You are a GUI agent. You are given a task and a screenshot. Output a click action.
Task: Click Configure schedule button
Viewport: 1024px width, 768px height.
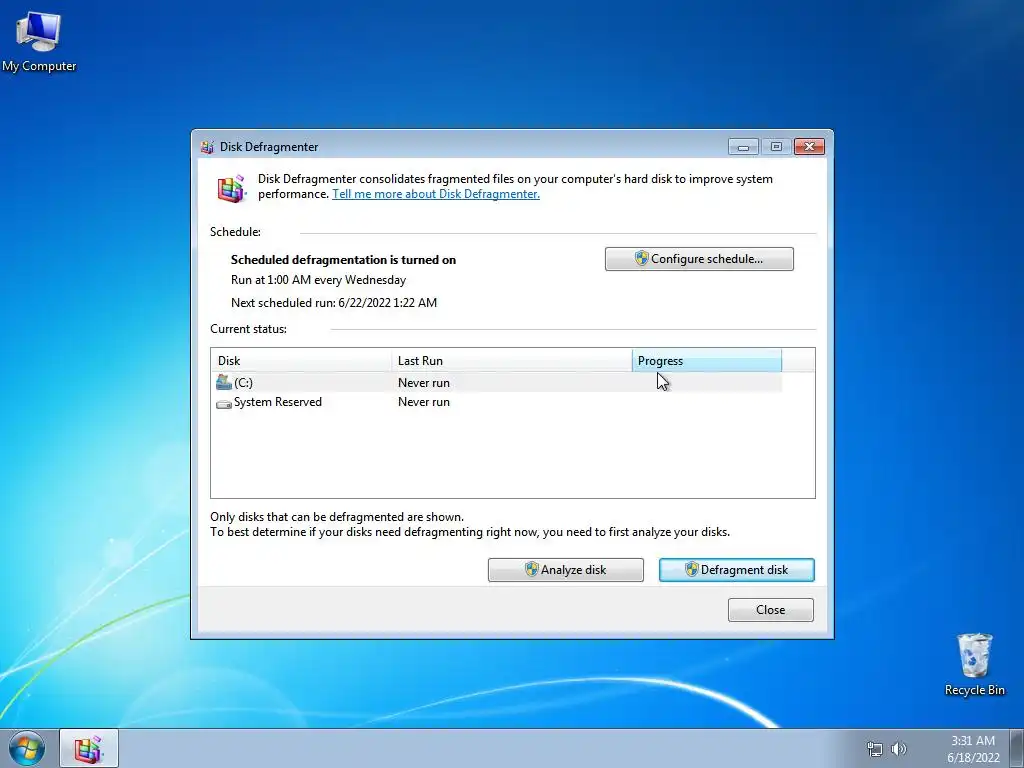coord(699,259)
